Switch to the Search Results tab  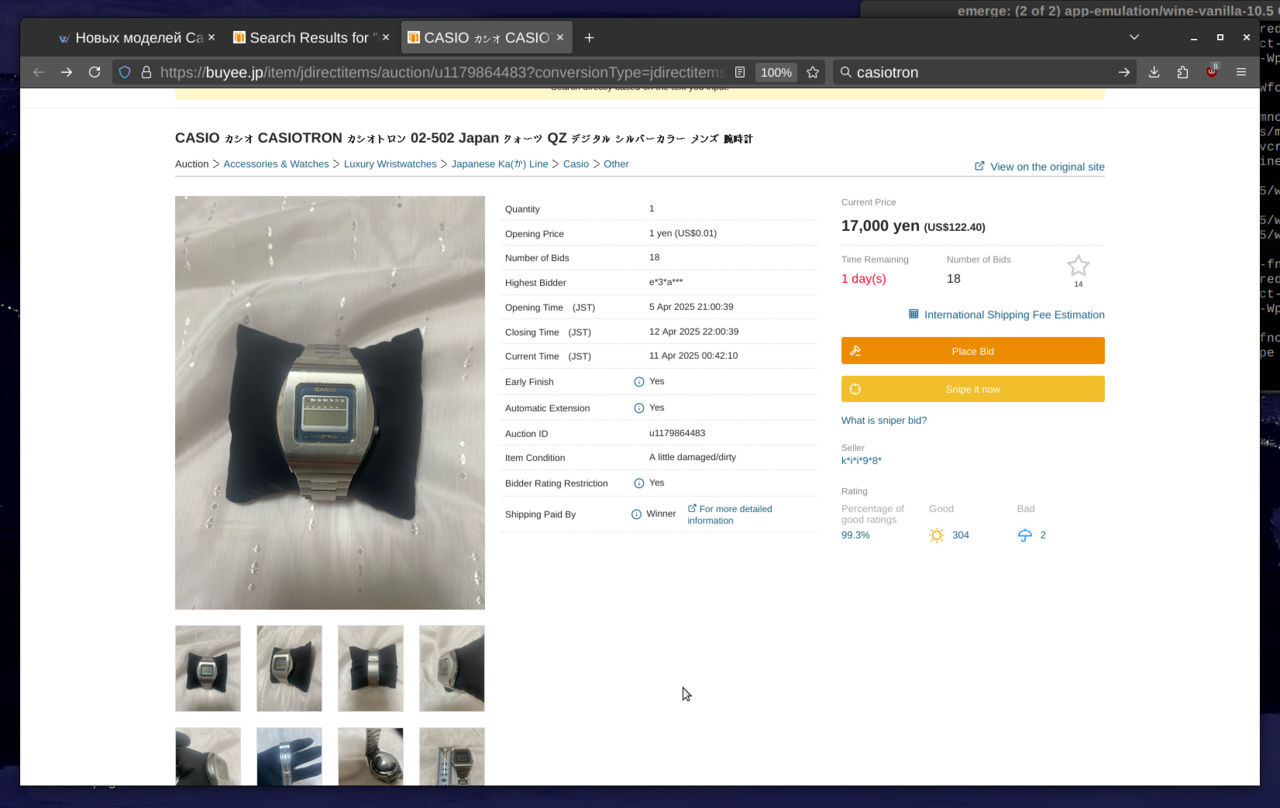point(304,37)
